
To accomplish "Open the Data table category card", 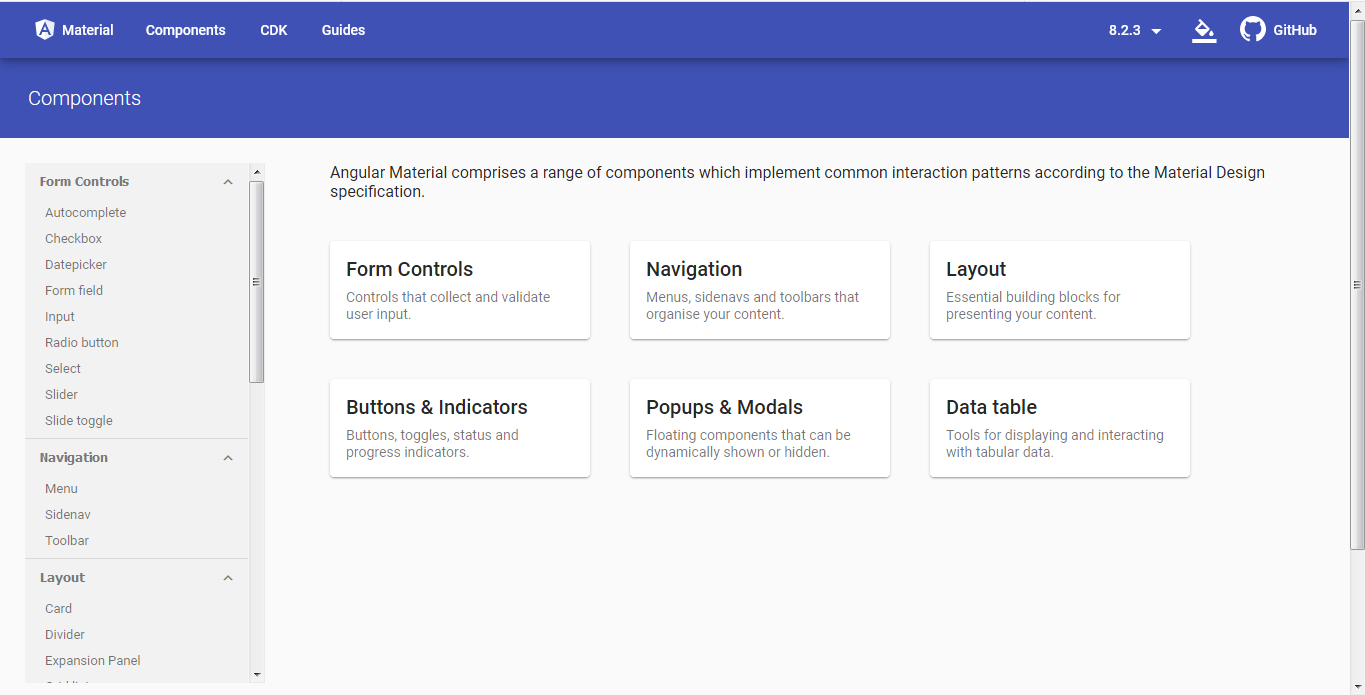I will (1059, 428).
